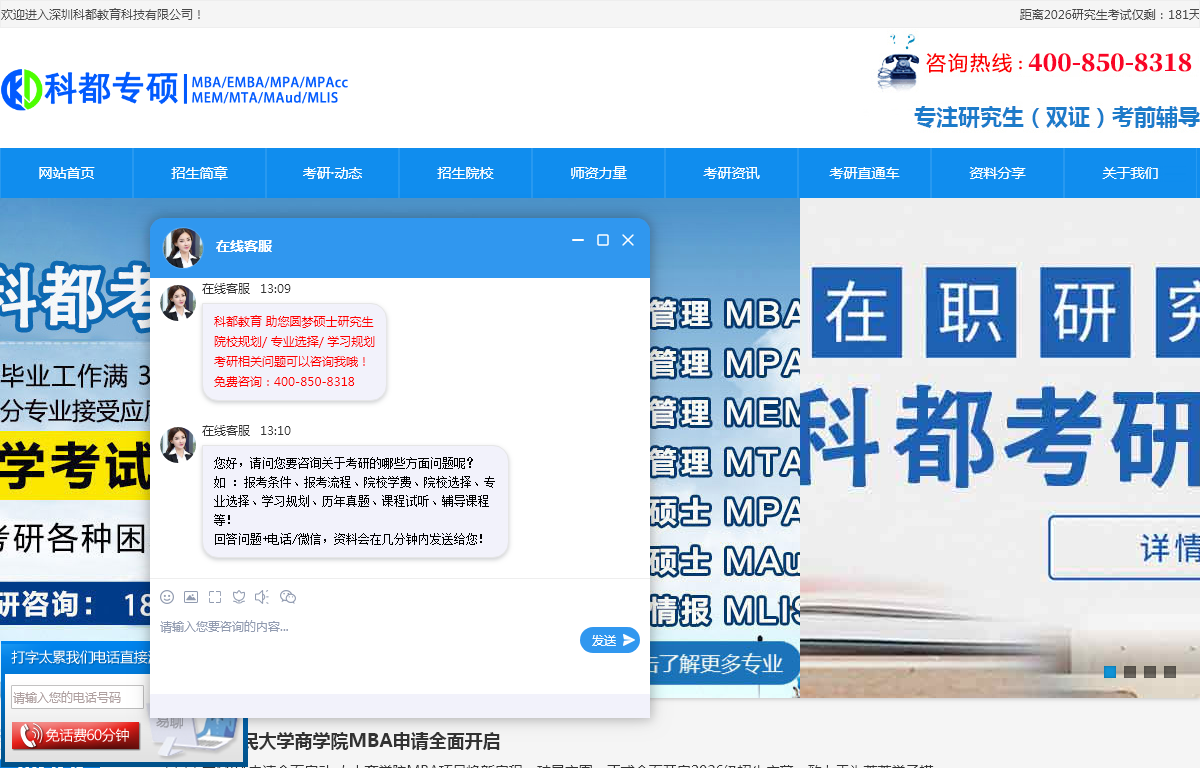Click the 科都专硕 site logo

(175, 89)
